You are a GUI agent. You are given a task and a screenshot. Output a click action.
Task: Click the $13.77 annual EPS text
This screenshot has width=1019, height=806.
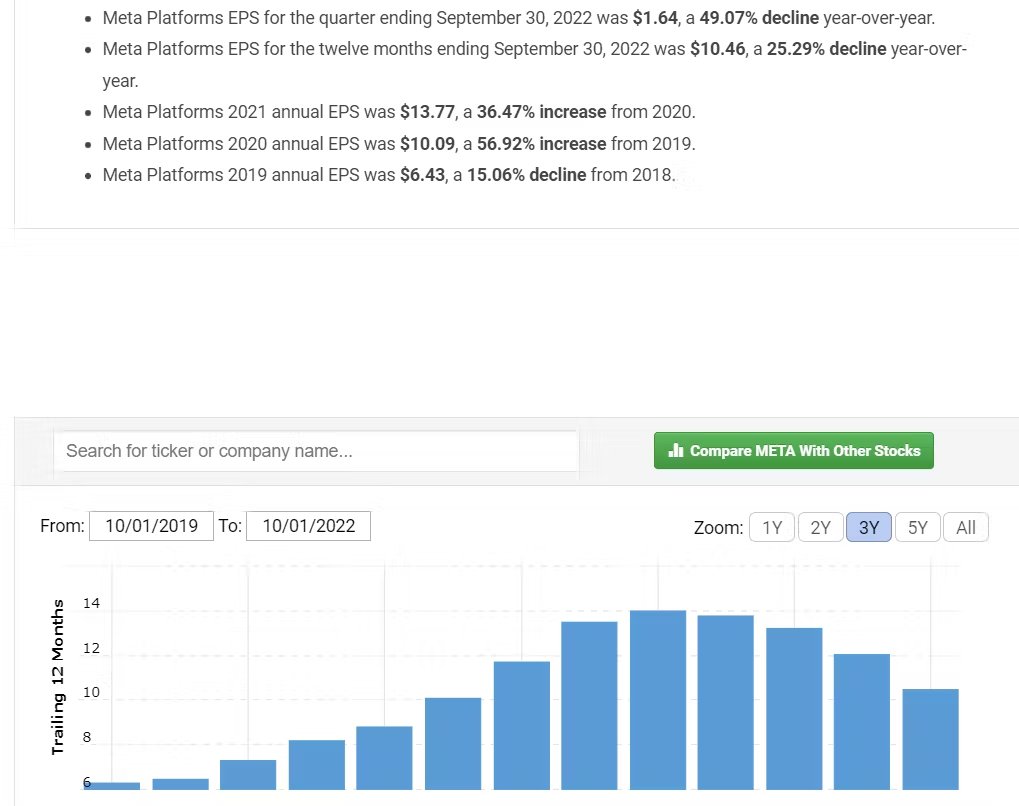(427, 112)
